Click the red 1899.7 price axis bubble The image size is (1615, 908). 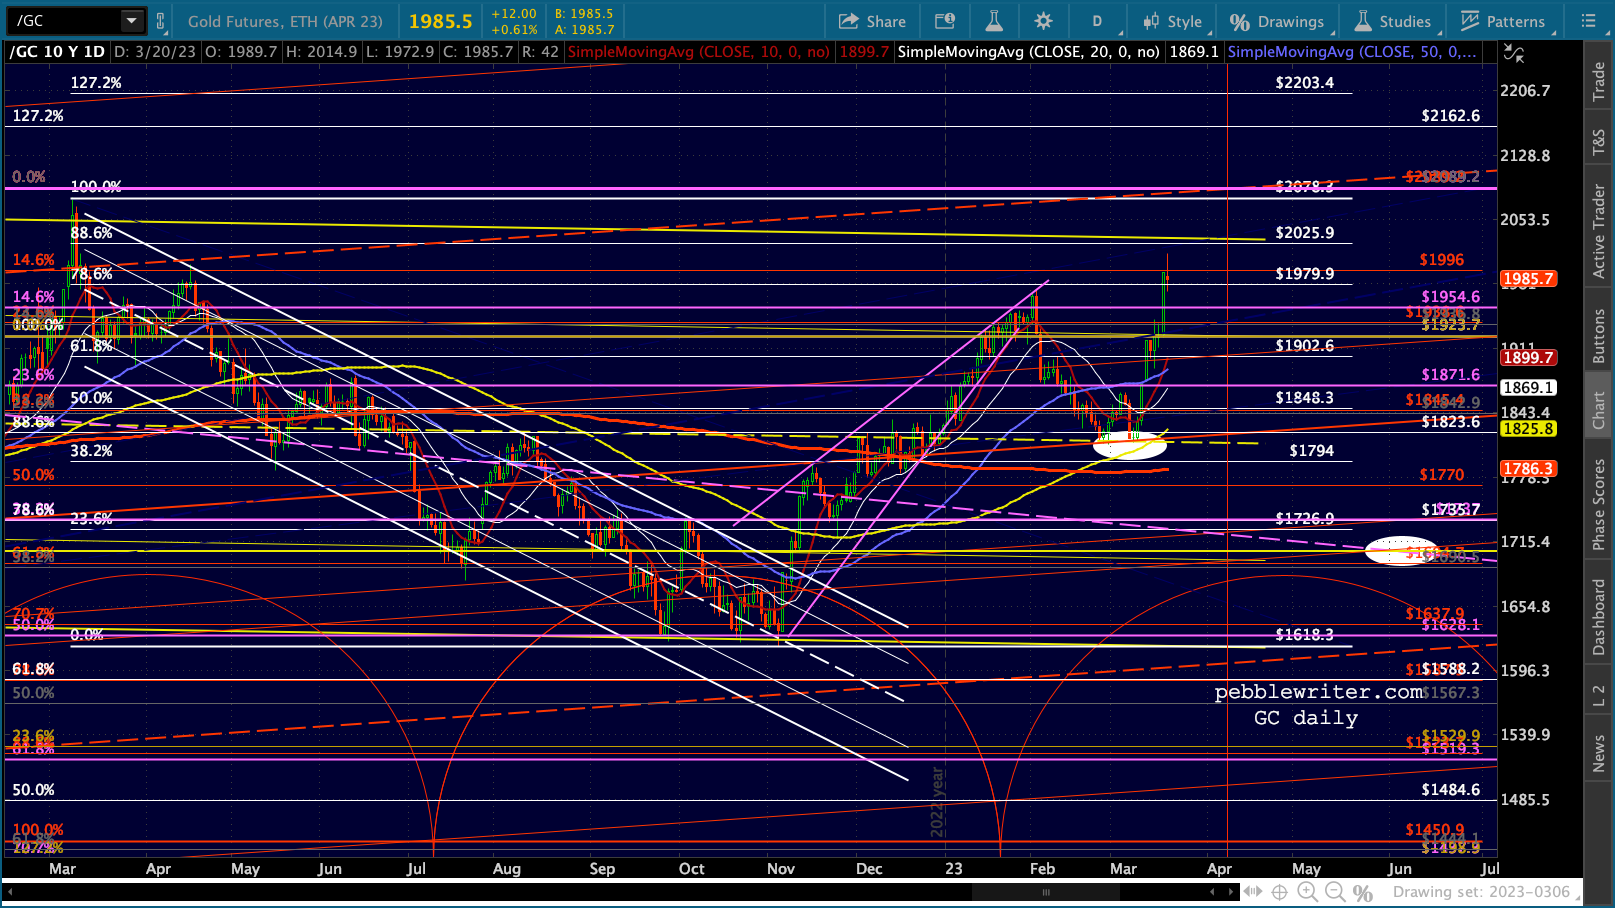pos(1528,357)
